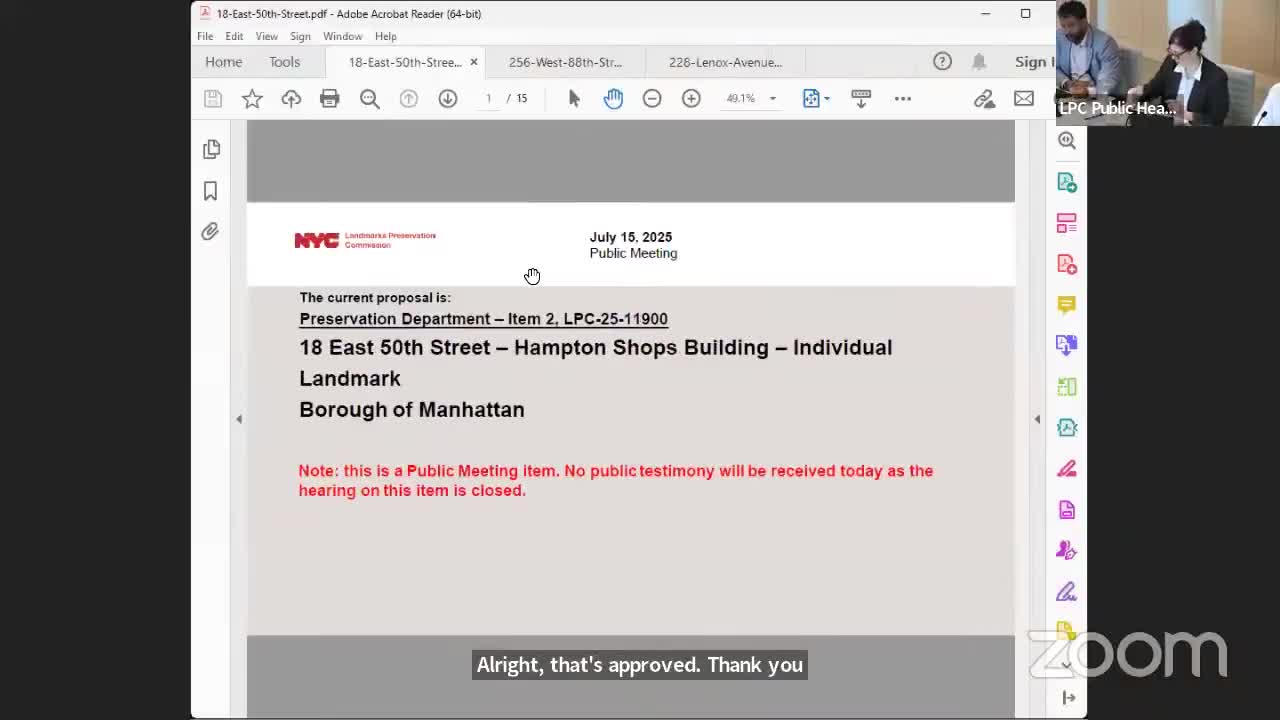
Task: Maximize the Acrobat Reader window
Action: (x=1025, y=14)
